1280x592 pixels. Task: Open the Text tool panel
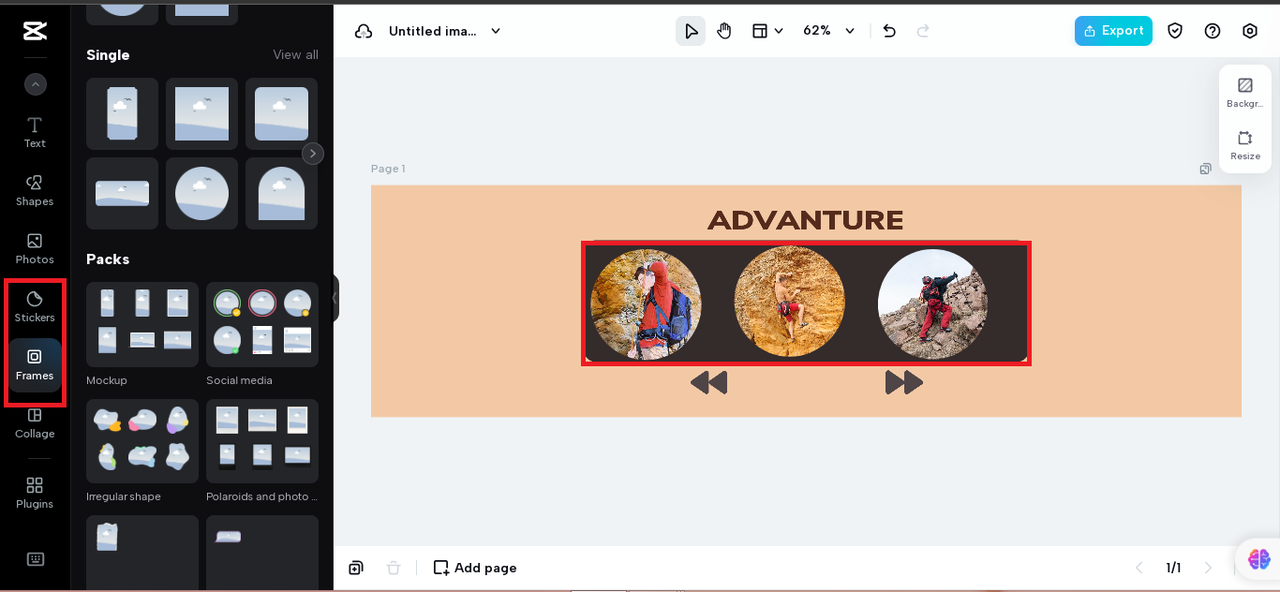click(35, 132)
